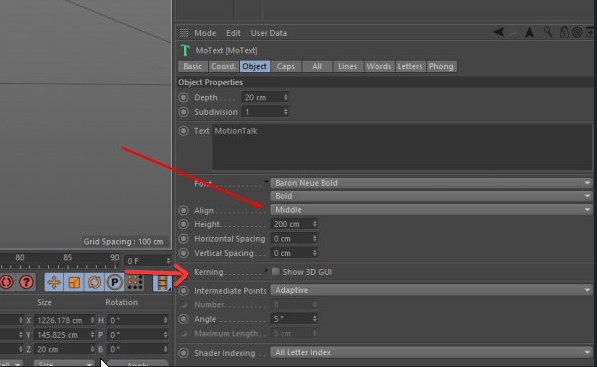The height and width of the screenshot is (367, 597).
Task: Click the X size 1226.178 cm field
Action: (x=64, y=320)
